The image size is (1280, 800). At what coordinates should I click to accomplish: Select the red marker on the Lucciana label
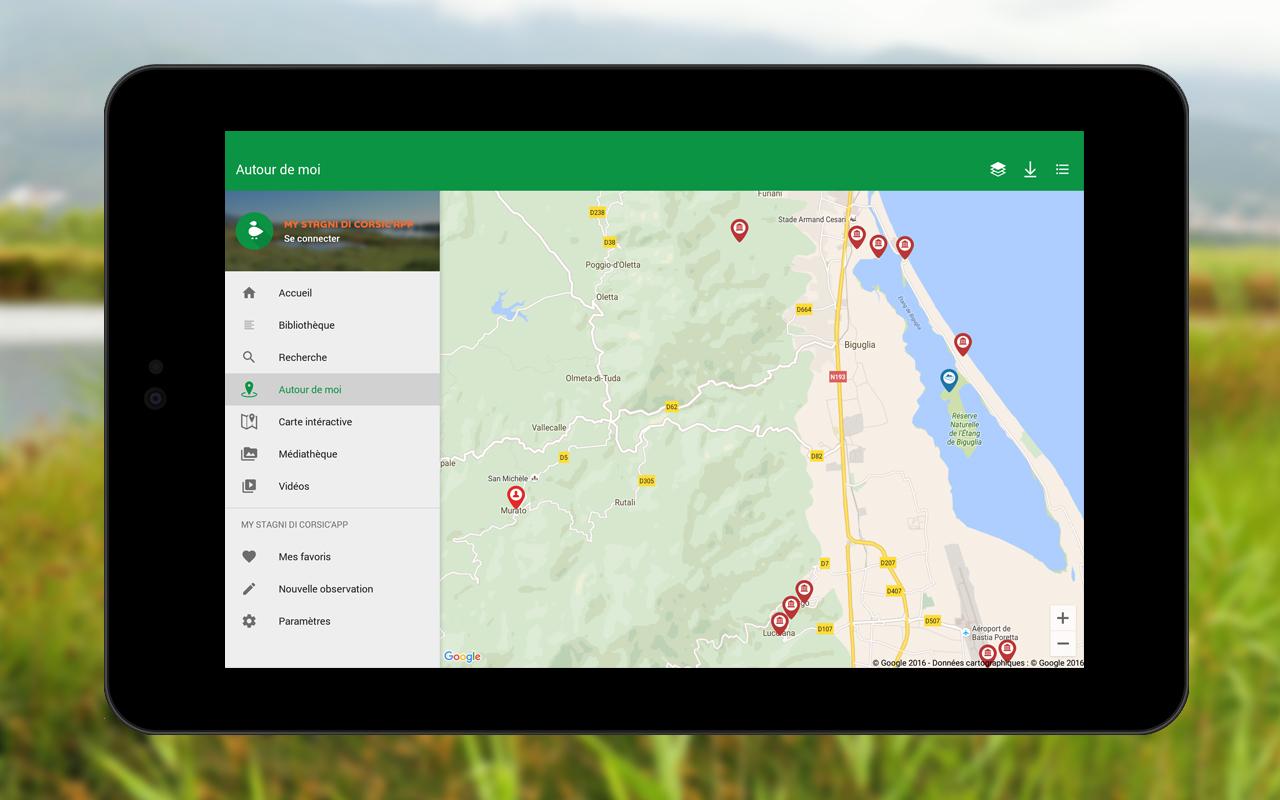(x=780, y=623)
